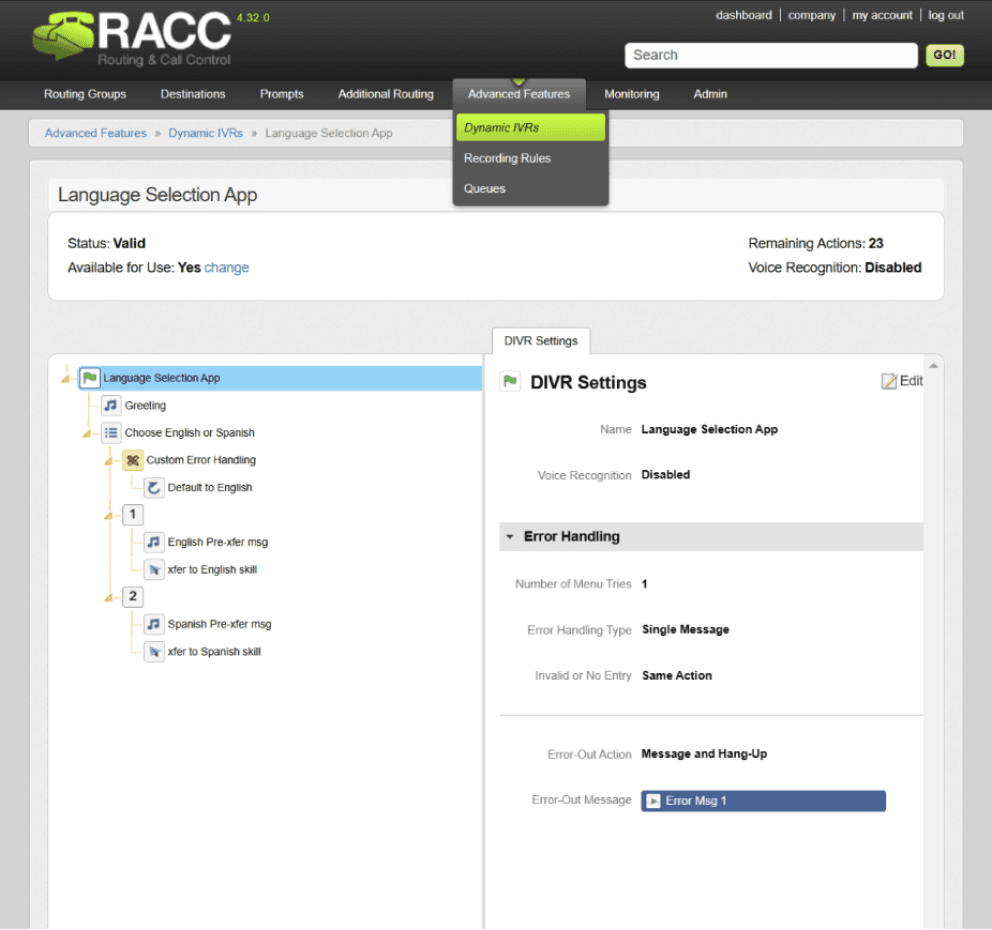Click the transfer icon beside xfer to English skill

click(154, 569)
